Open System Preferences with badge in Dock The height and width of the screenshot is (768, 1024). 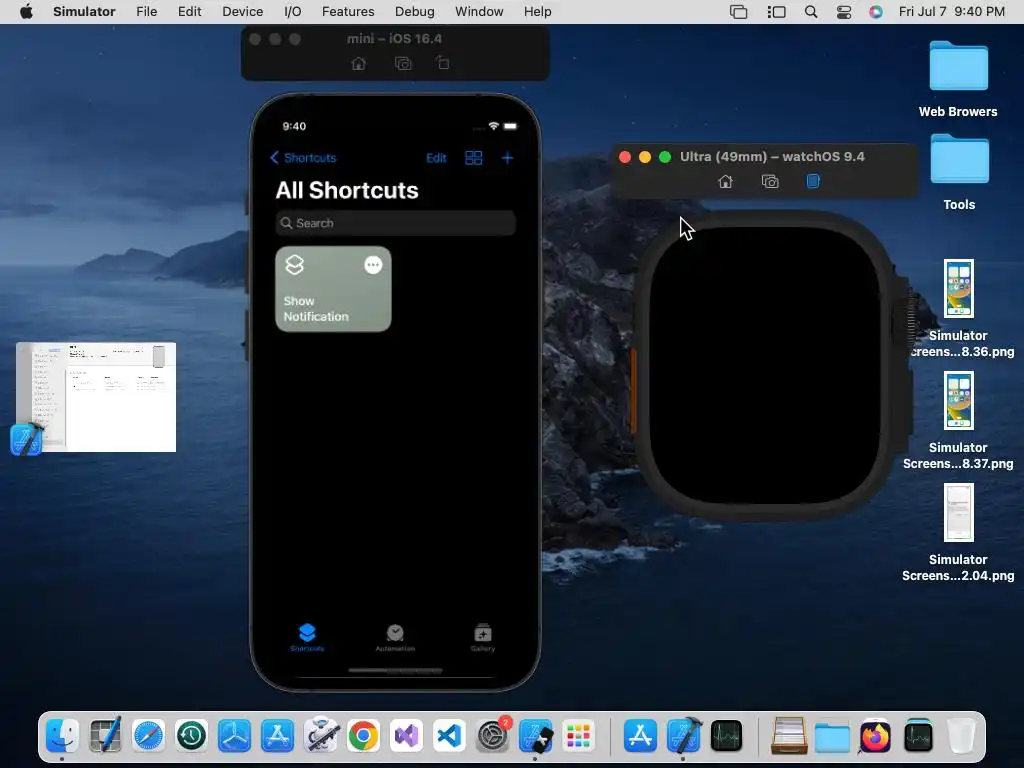[x=493, y=735]
